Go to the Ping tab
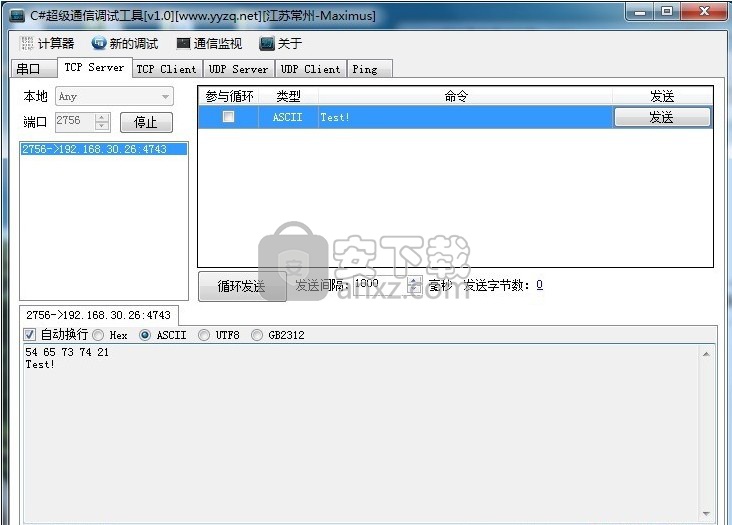 [369, 69]
